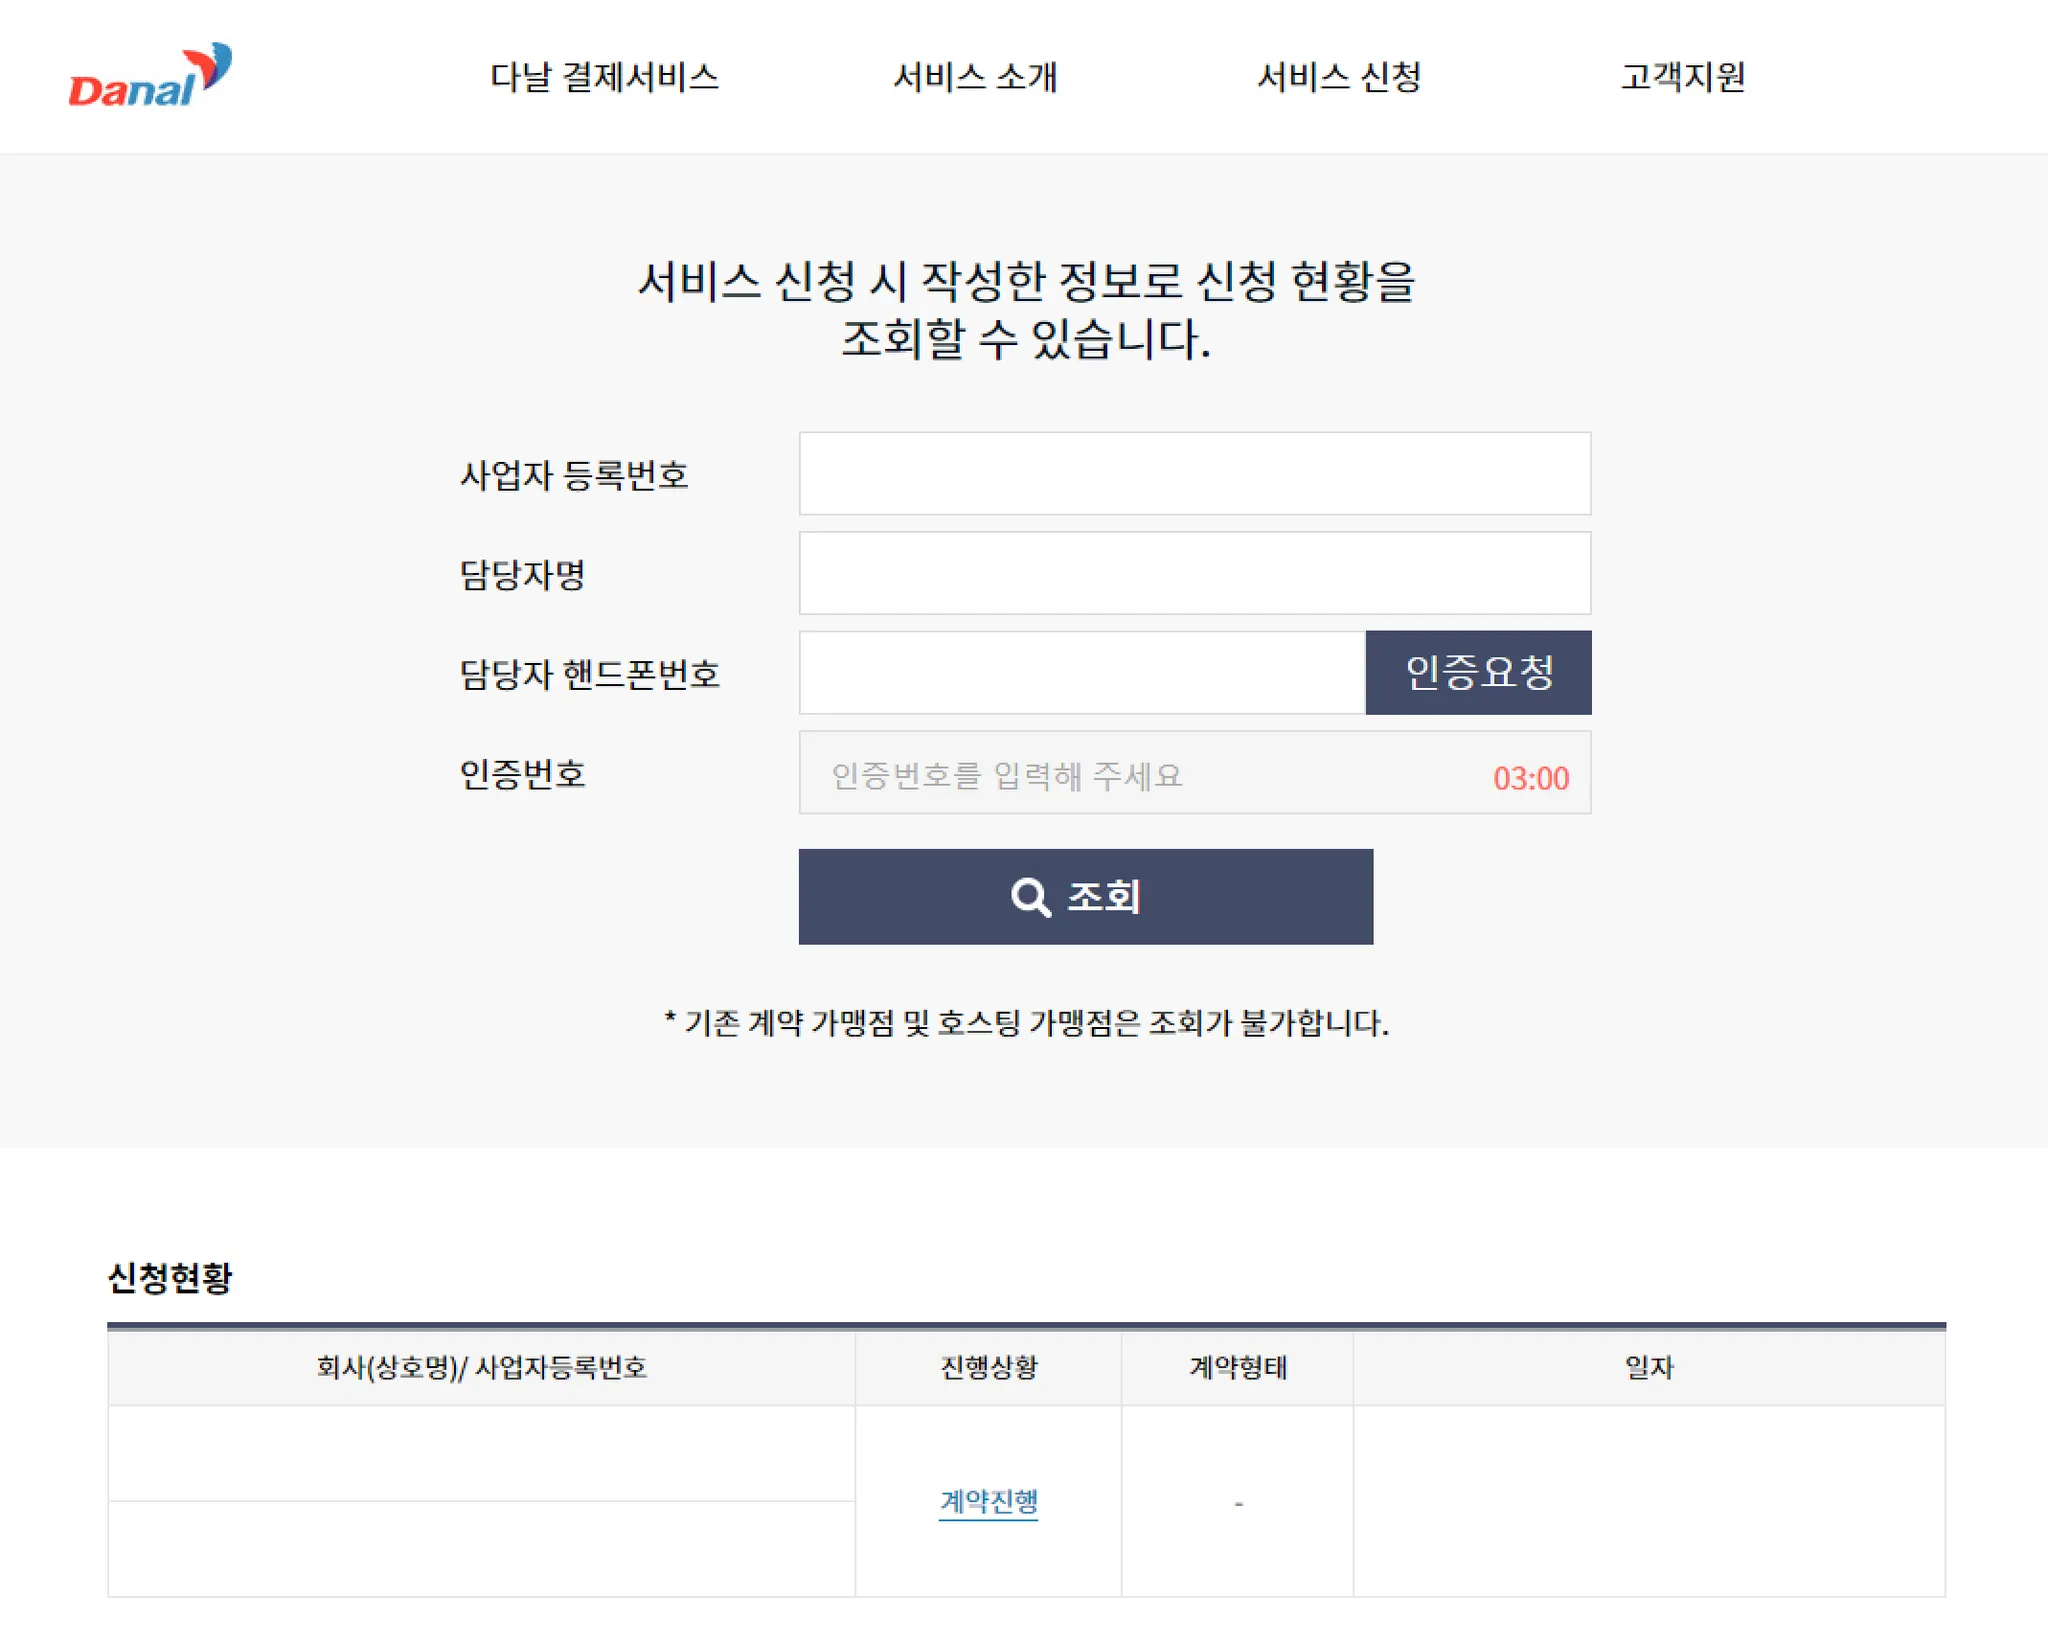
Task: Go to the 서비스 신청 menu
Action: point(1339,77)
